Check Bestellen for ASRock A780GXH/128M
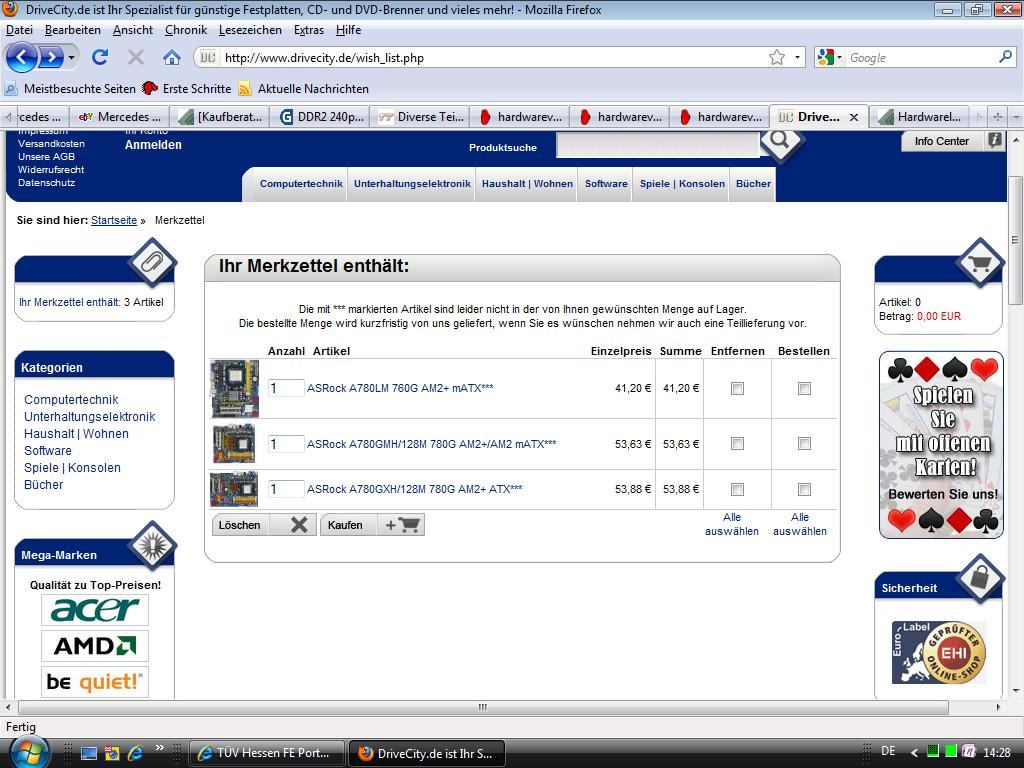 804,489
